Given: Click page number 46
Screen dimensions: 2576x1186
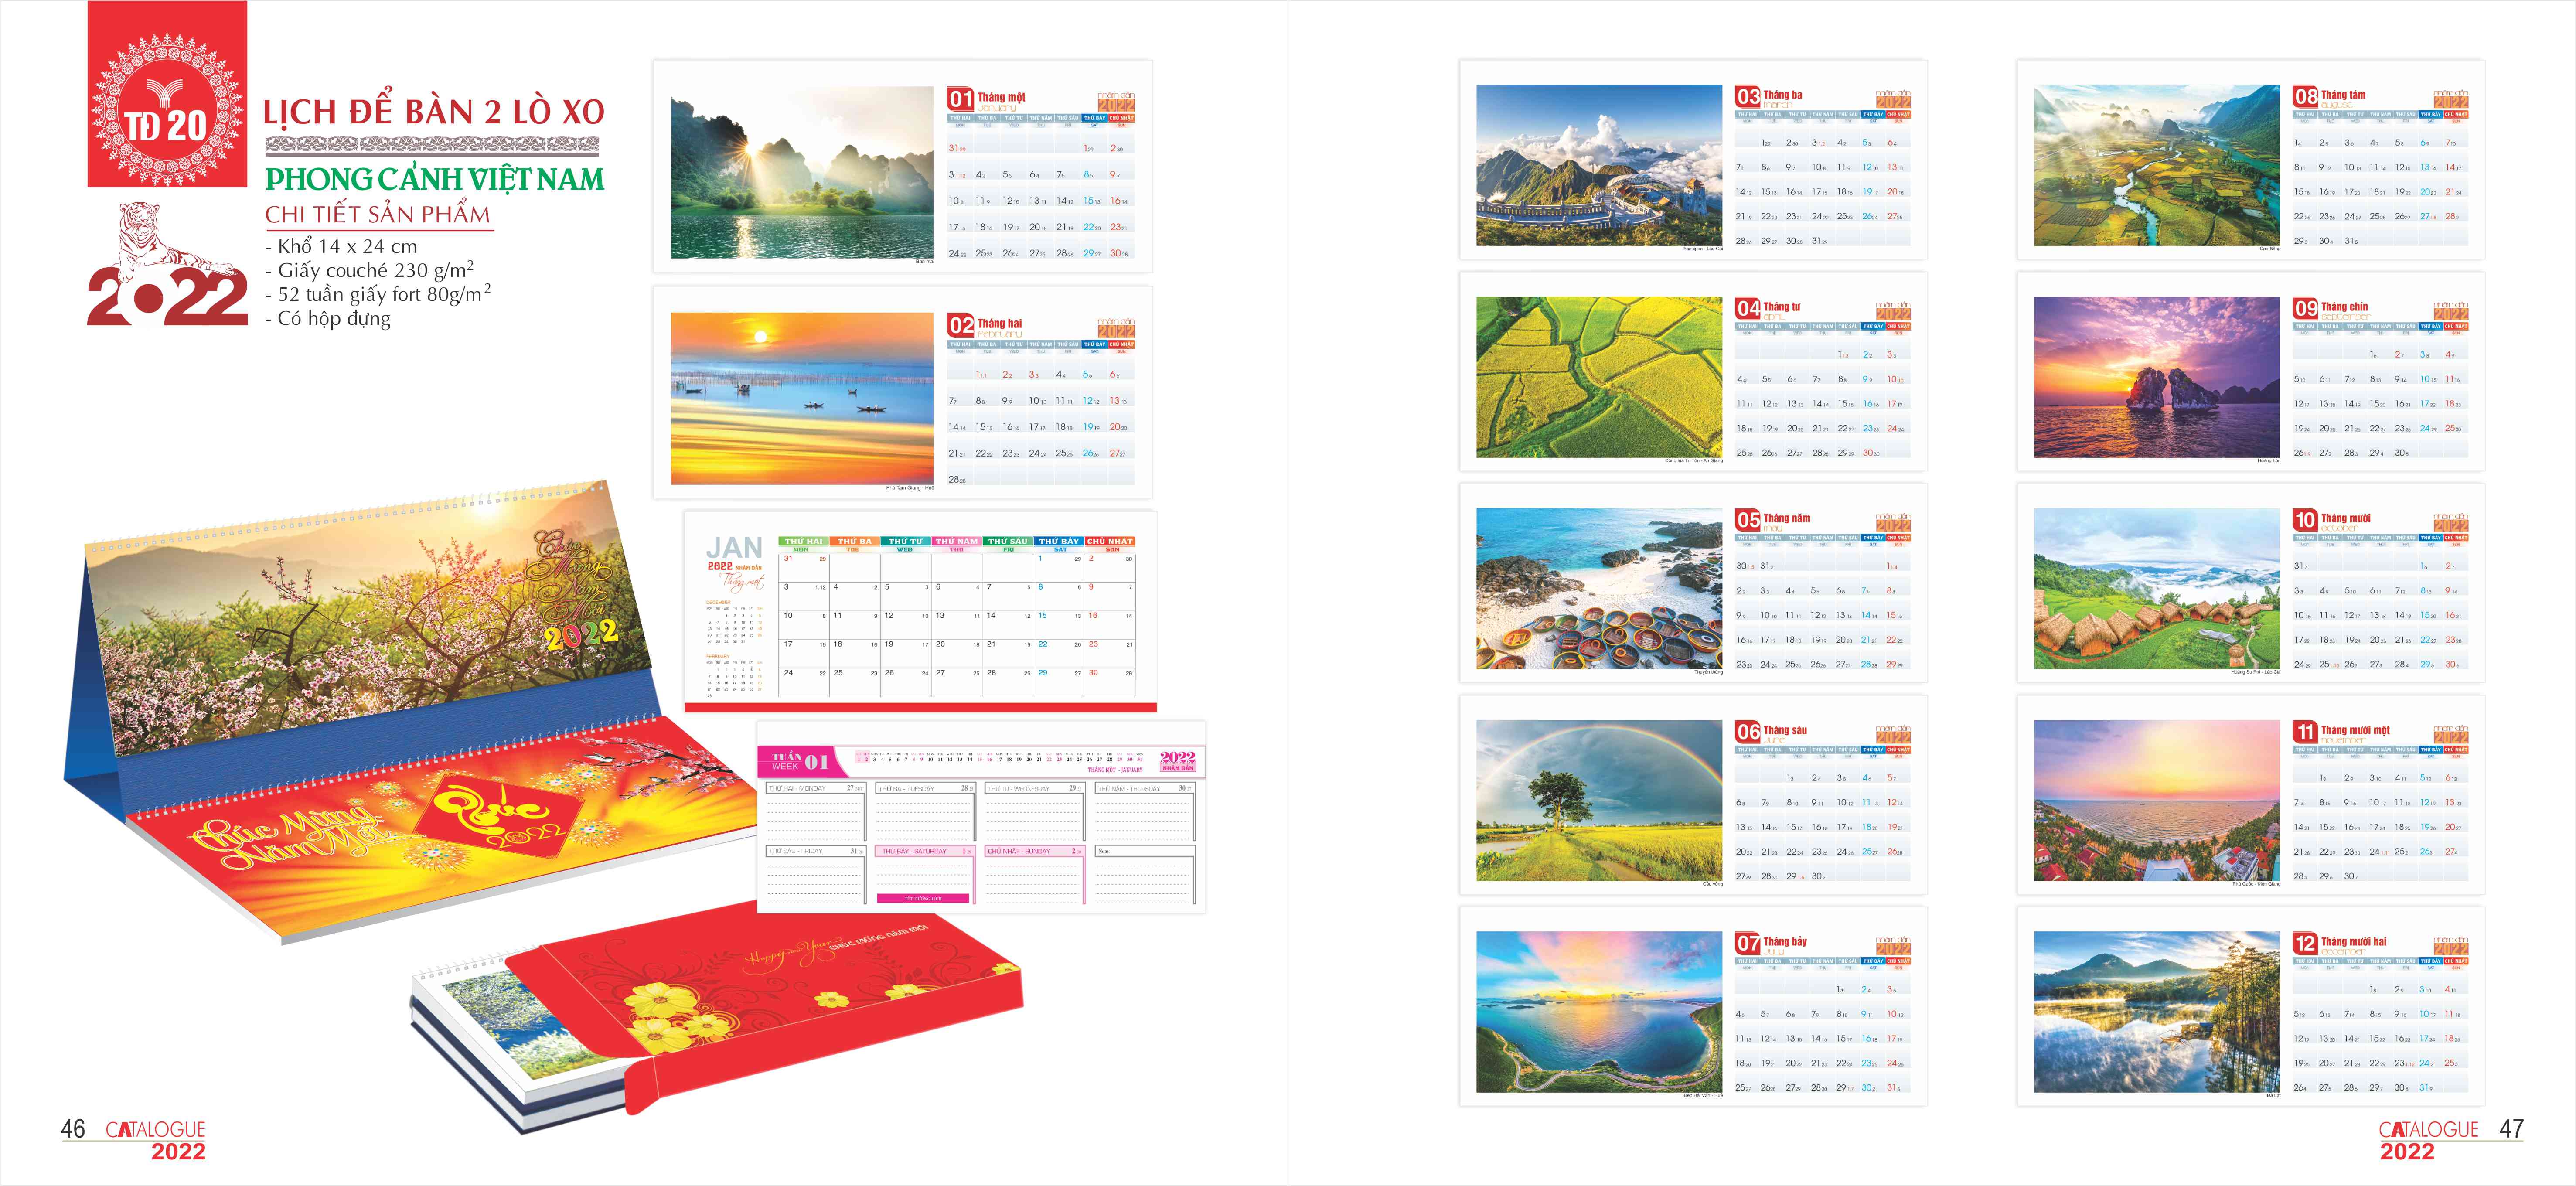Looking at the screenshot, I should click(x=73, y=1129).
